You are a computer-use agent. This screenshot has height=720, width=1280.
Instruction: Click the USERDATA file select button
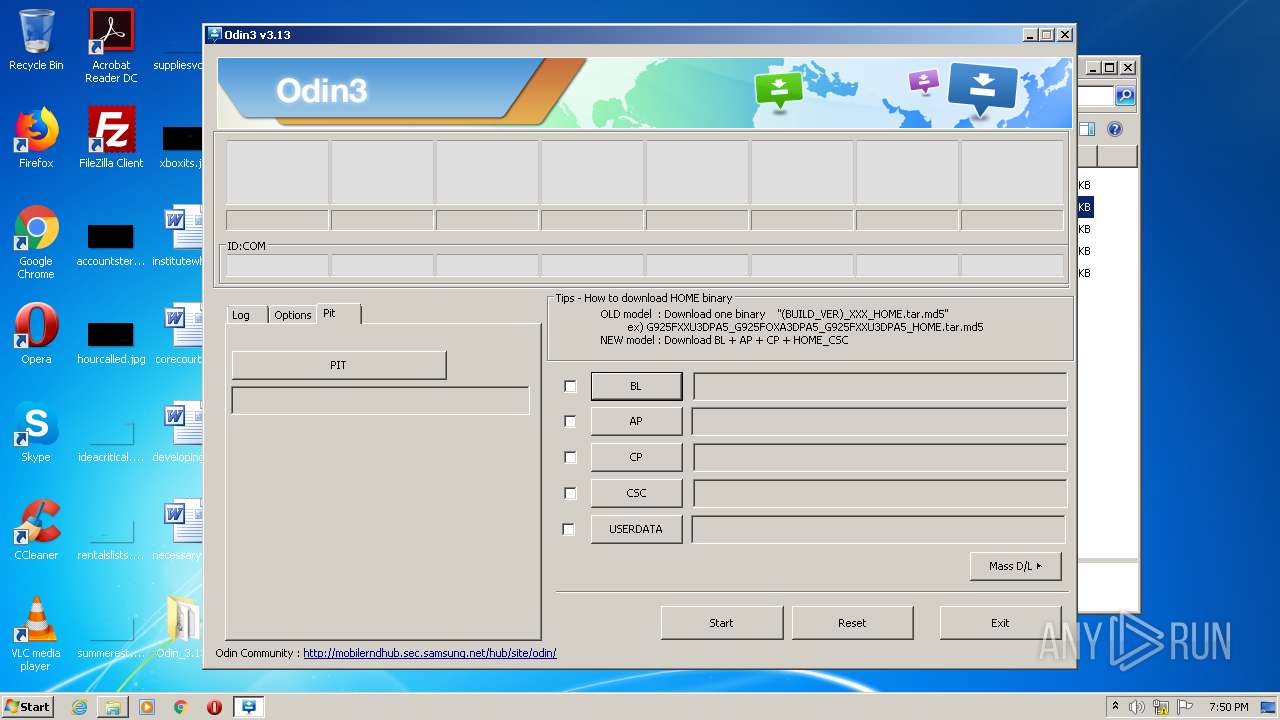(x=636, y=529)
